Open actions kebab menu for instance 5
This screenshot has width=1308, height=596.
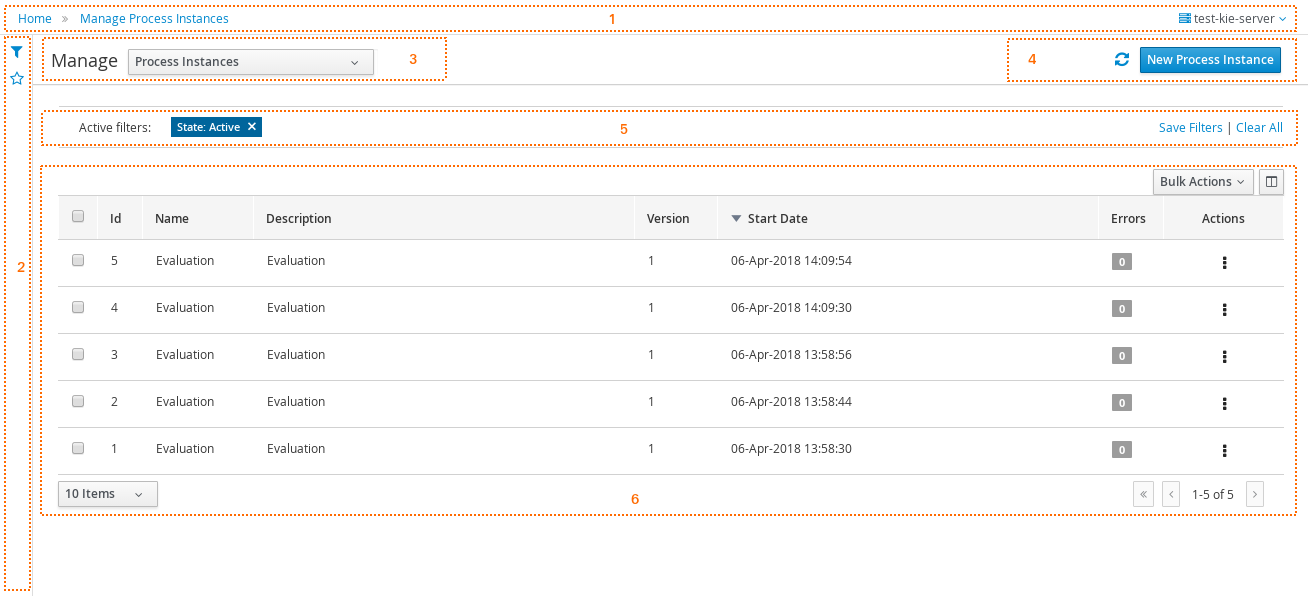(1224, 262)
